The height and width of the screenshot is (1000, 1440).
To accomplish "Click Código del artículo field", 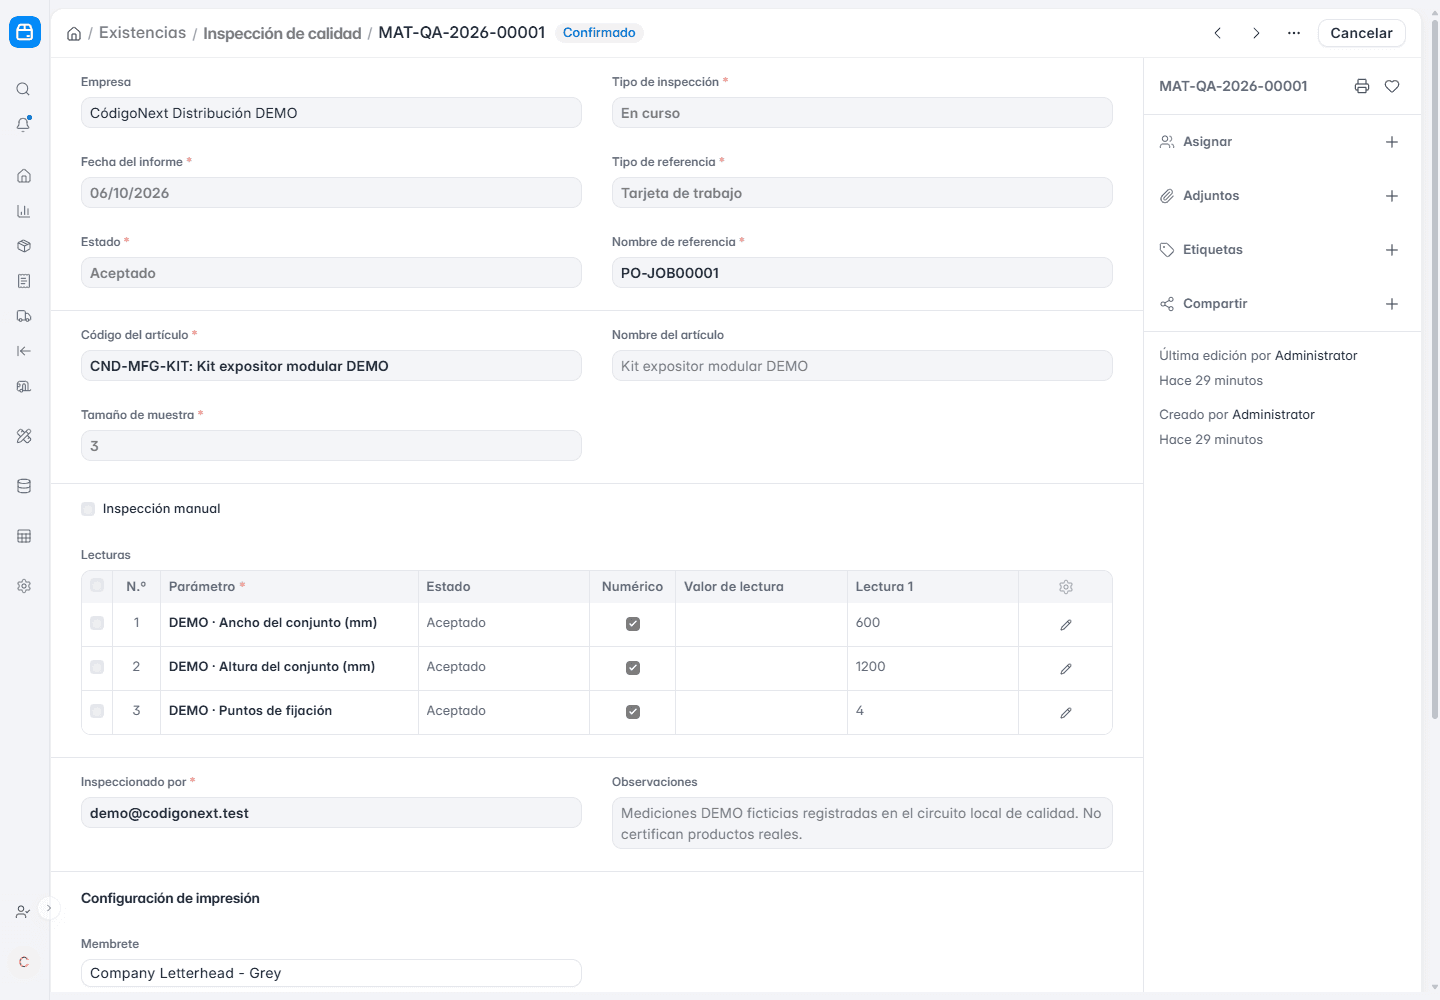I will point(331,366).
